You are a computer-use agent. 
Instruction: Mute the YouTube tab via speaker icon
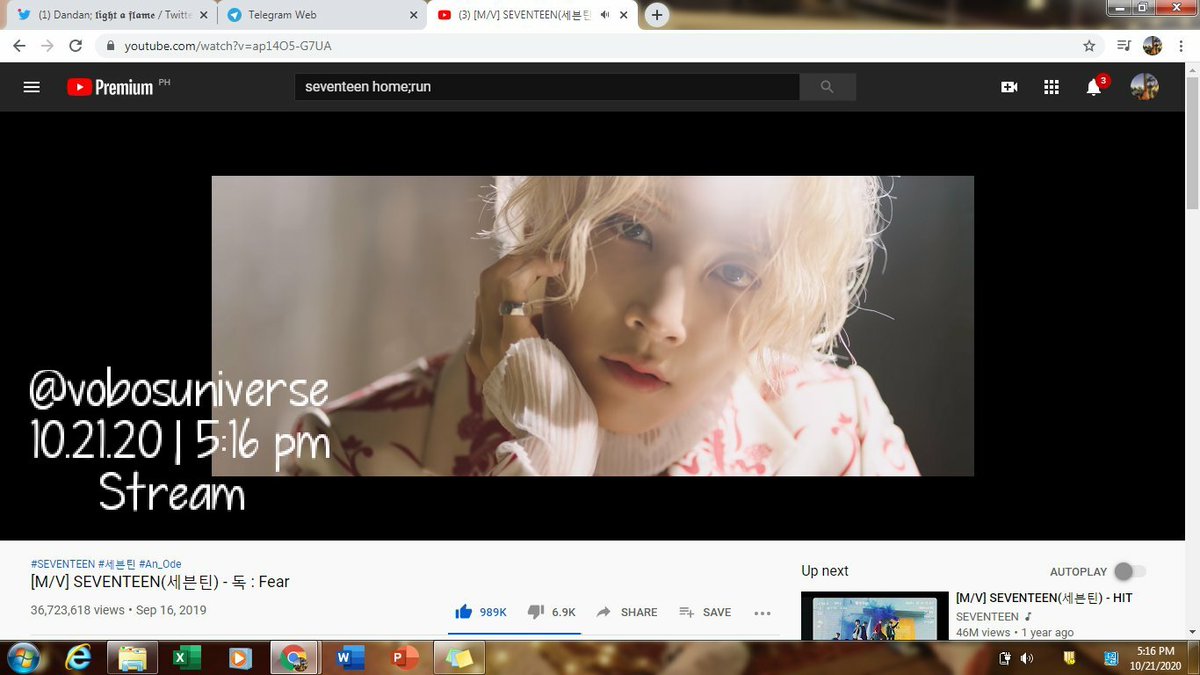pos(605,15)
